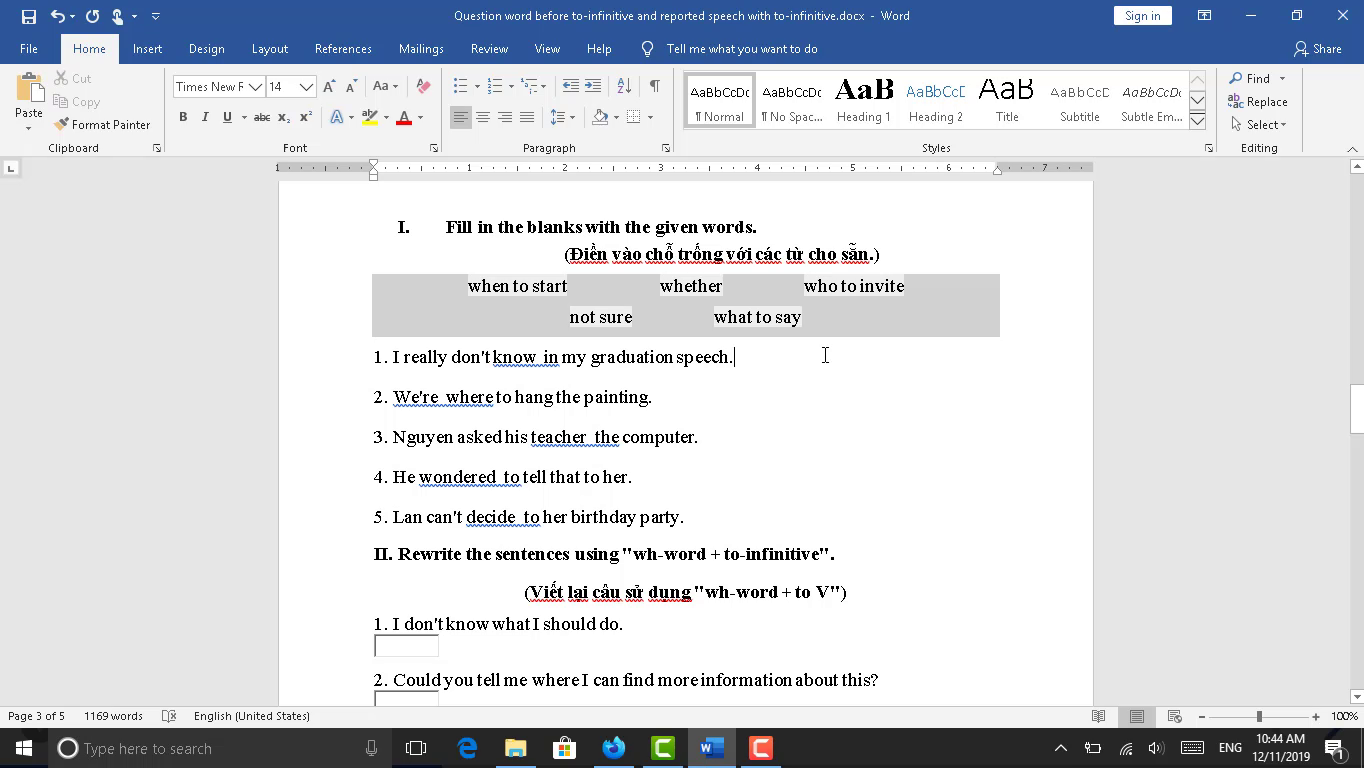This screenshot has height=768, width=1364.
Task: Apply bullet list formatting
Action: click(460, 87)
